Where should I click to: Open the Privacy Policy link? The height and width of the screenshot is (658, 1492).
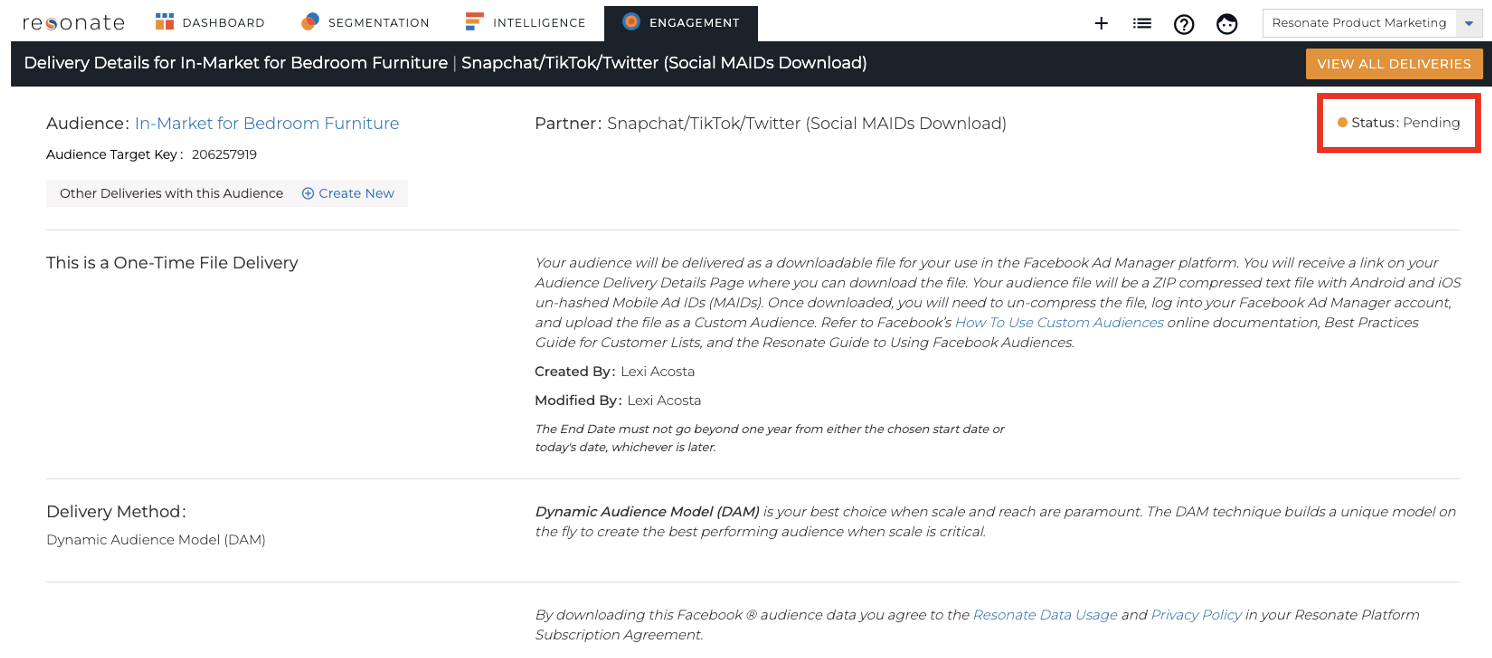click(1196, 615)
